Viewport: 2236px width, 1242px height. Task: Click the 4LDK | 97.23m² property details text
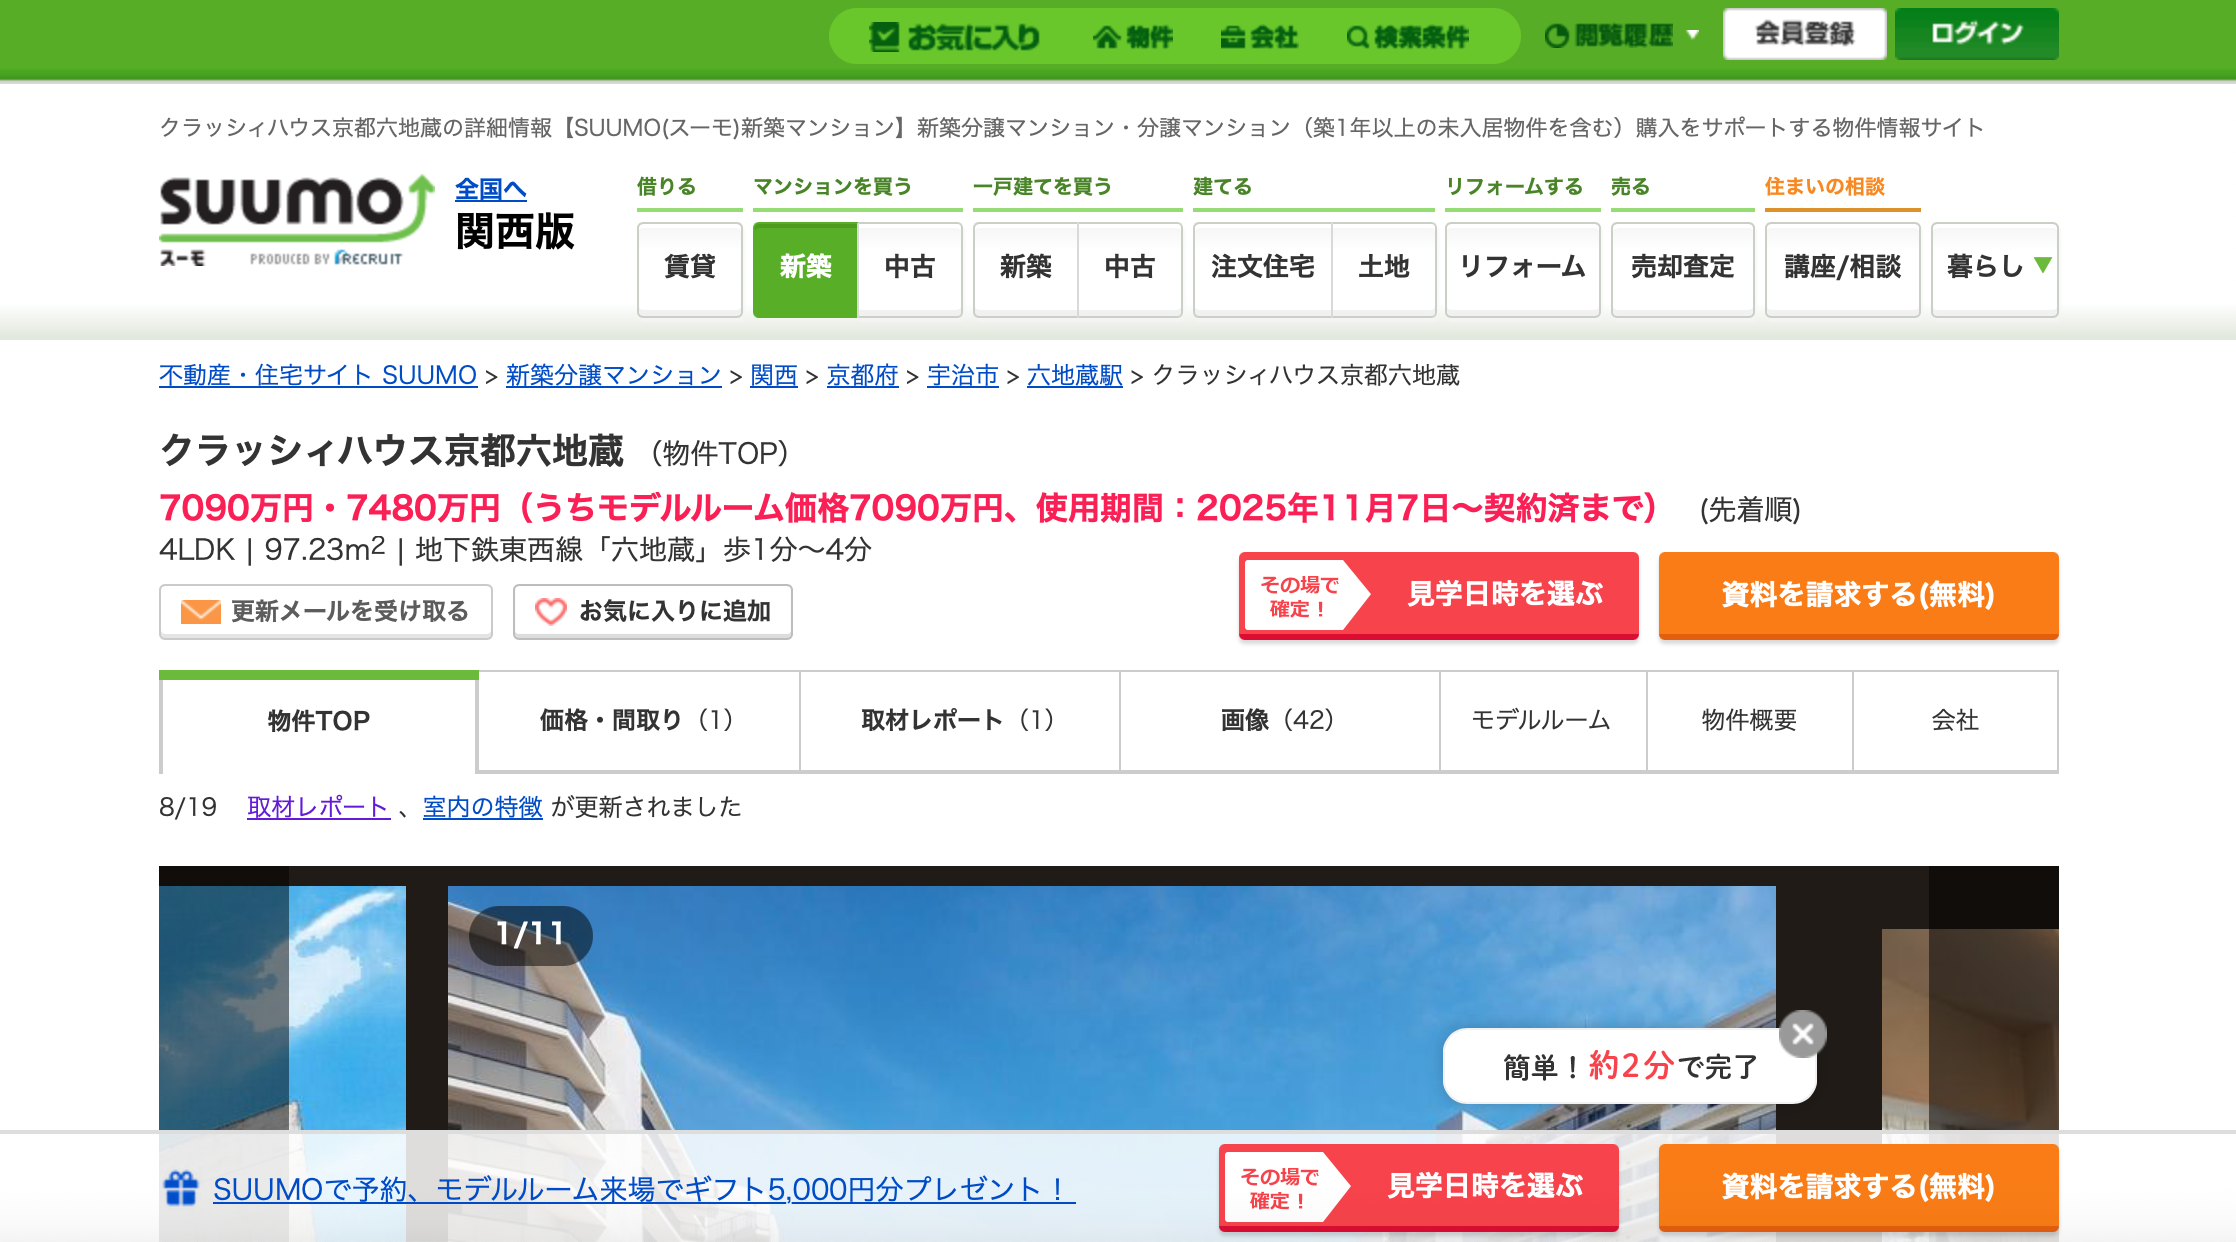click(x=515, y=549)
